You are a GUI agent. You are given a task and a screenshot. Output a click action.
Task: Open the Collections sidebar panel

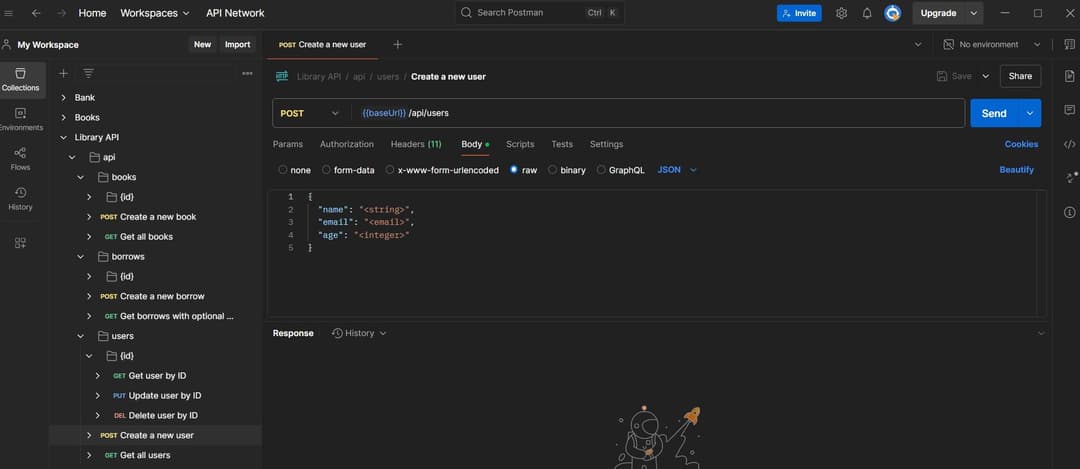point(20,80)
